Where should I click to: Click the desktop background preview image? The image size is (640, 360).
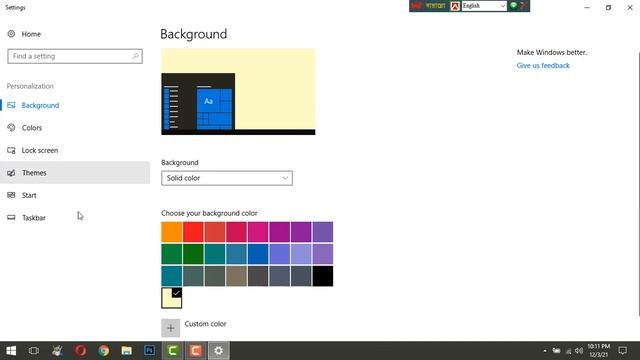(238, 92)
